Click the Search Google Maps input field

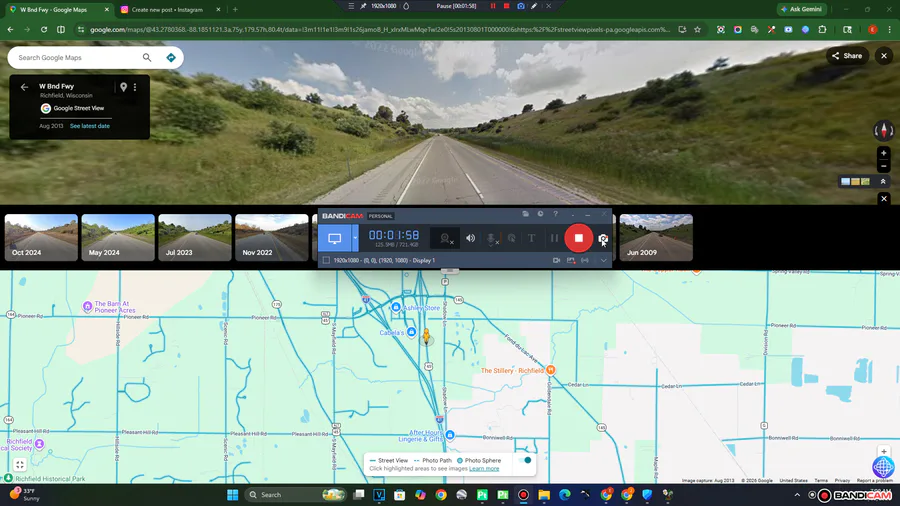(77, 57)
